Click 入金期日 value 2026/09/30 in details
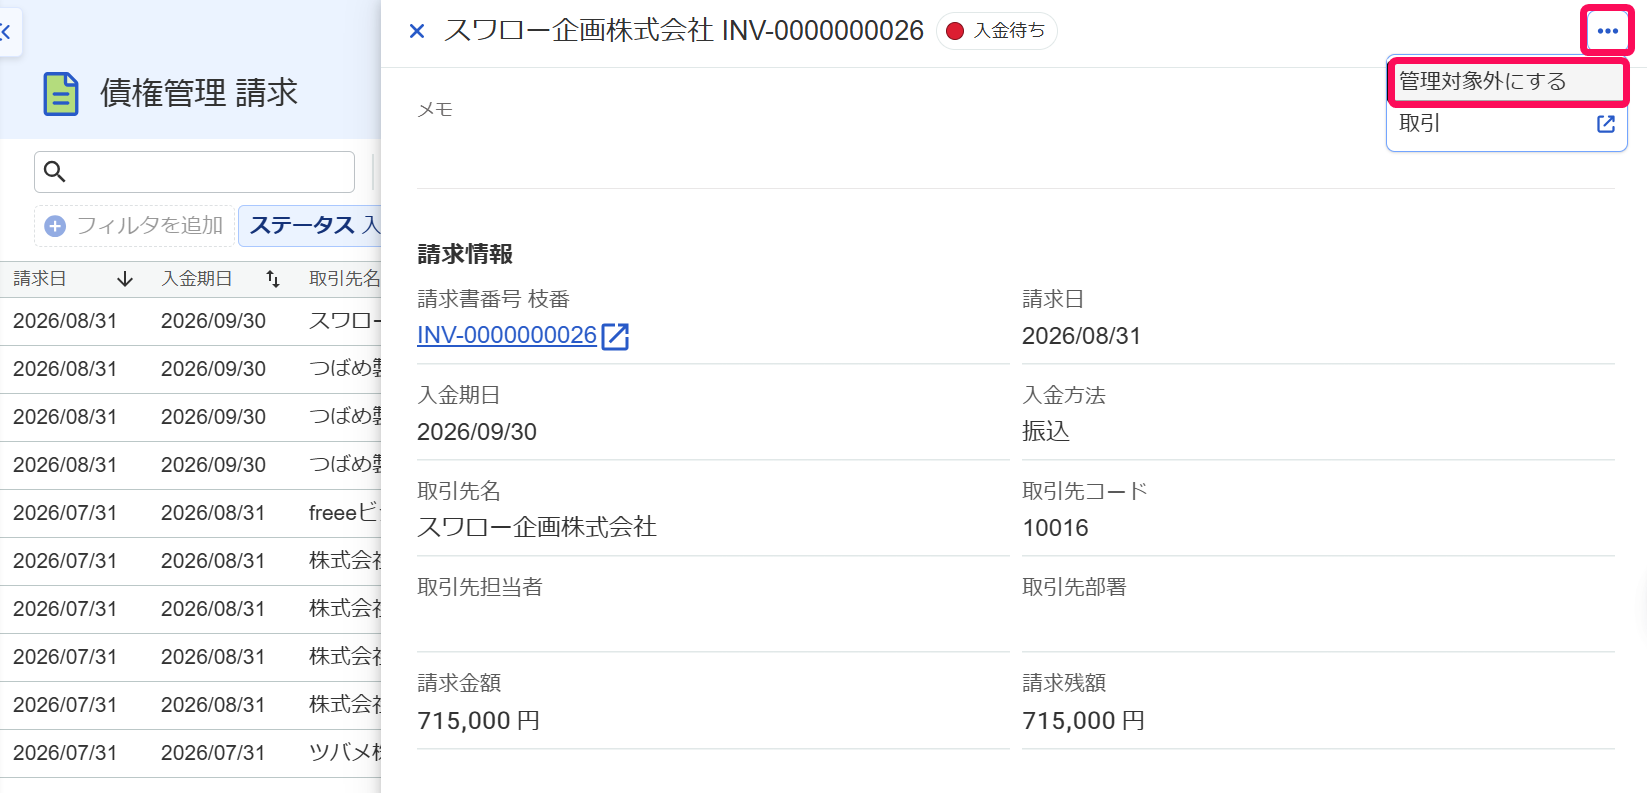This screenshot has height=793, width=1647. (x=477, y=432)
